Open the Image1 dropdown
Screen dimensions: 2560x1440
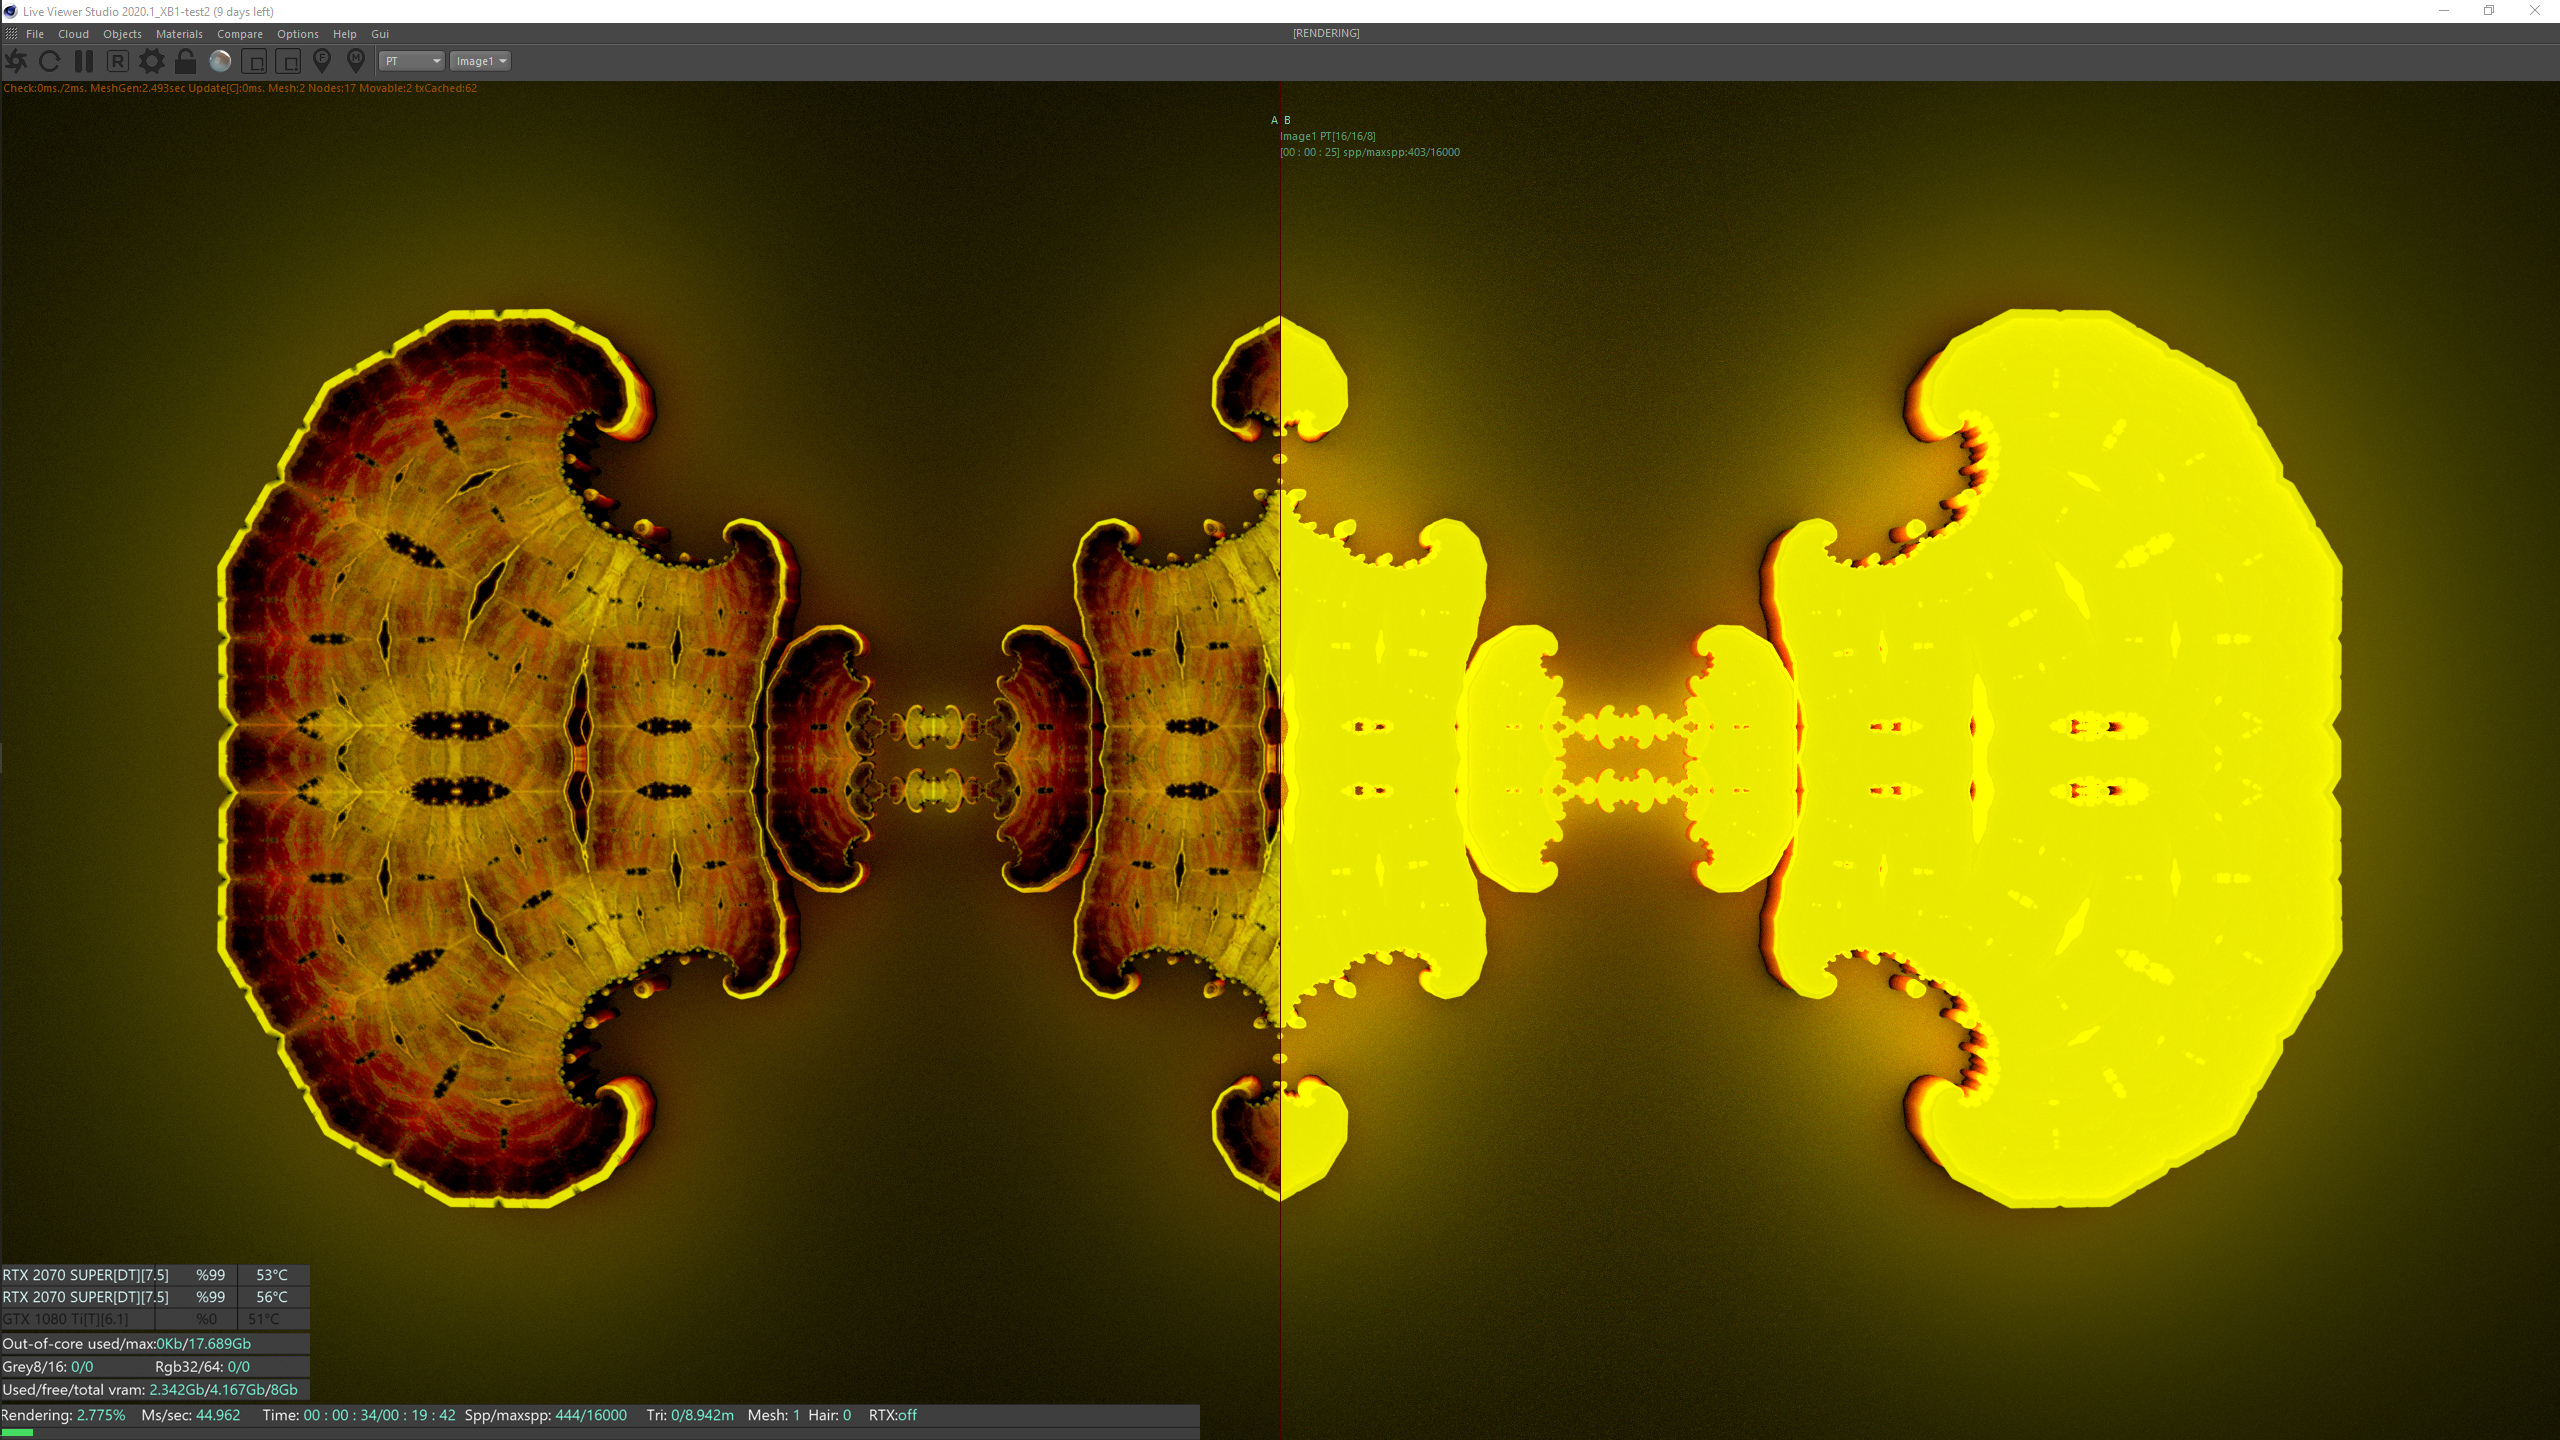pos(480,61)
